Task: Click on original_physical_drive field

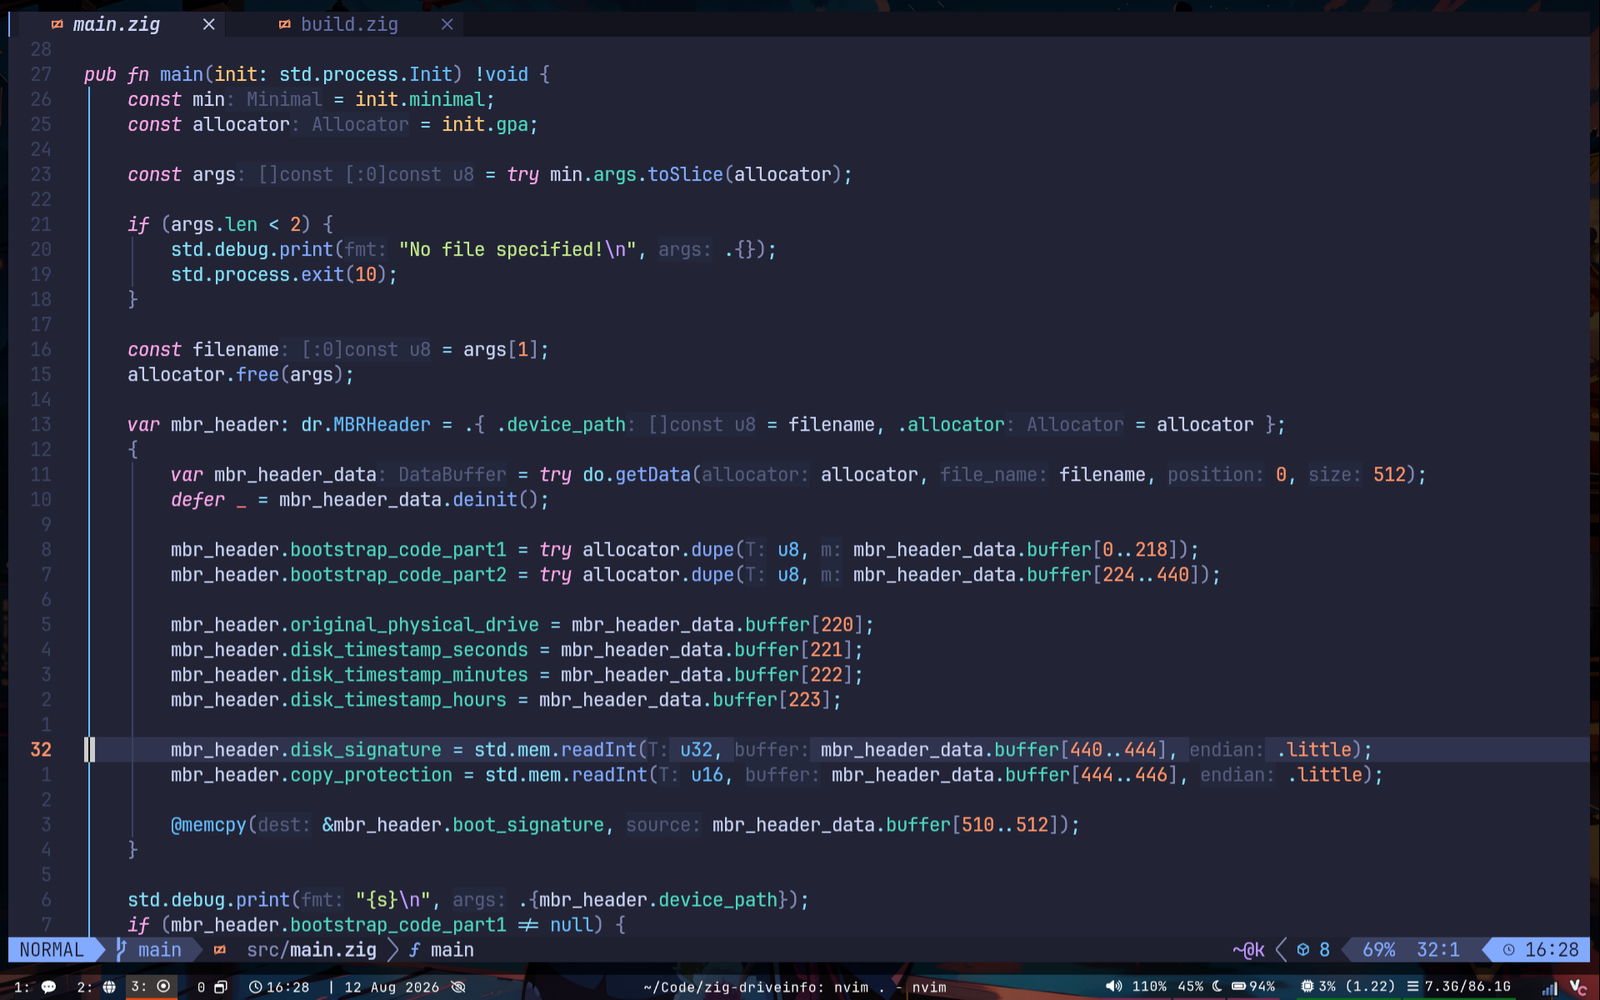Action: coord(414,624)
